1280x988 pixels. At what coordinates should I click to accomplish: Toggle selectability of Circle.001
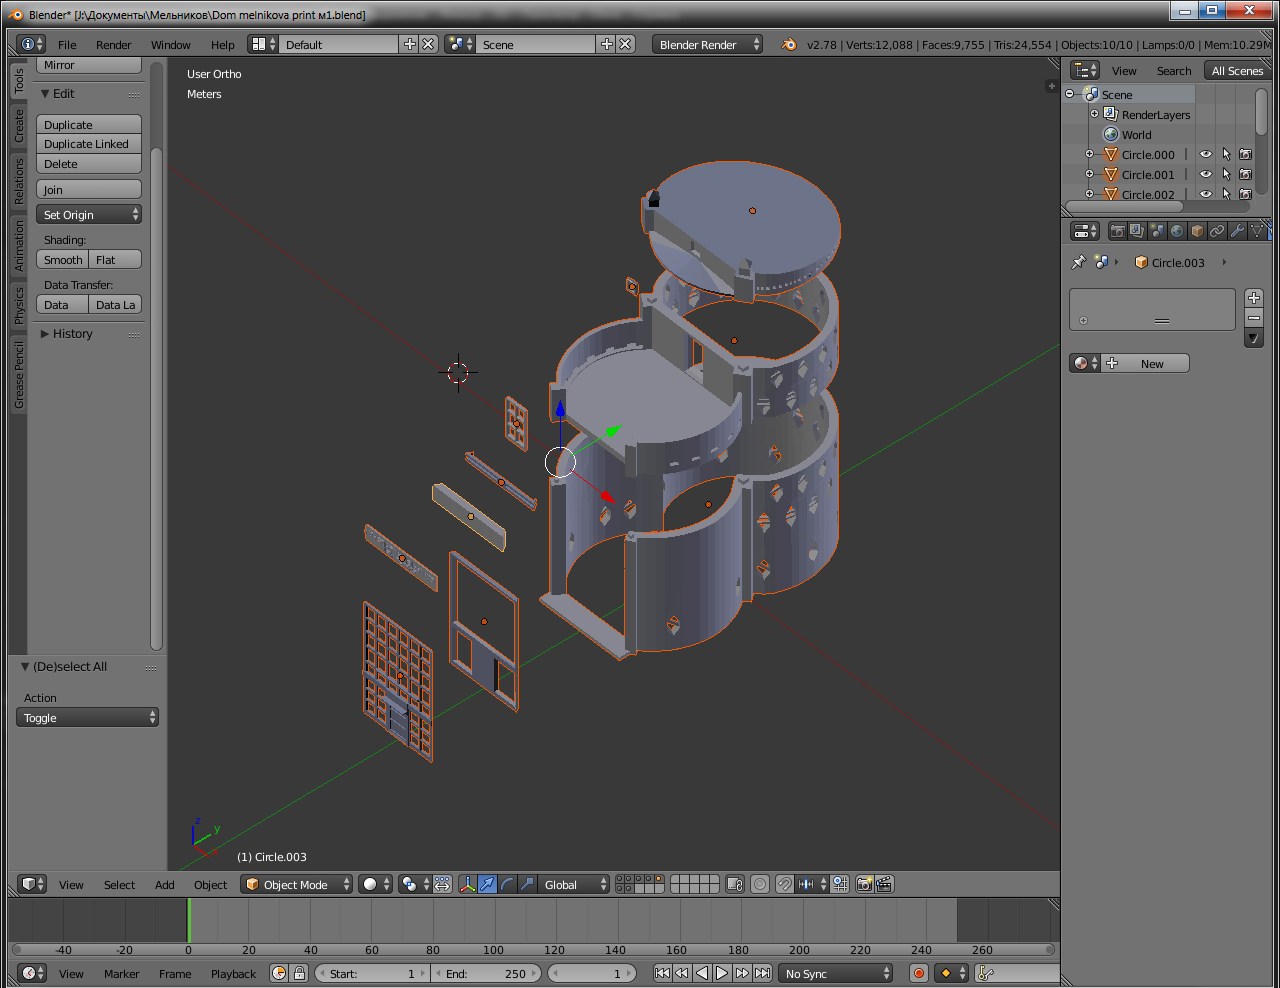click(x=1226, y=174)
